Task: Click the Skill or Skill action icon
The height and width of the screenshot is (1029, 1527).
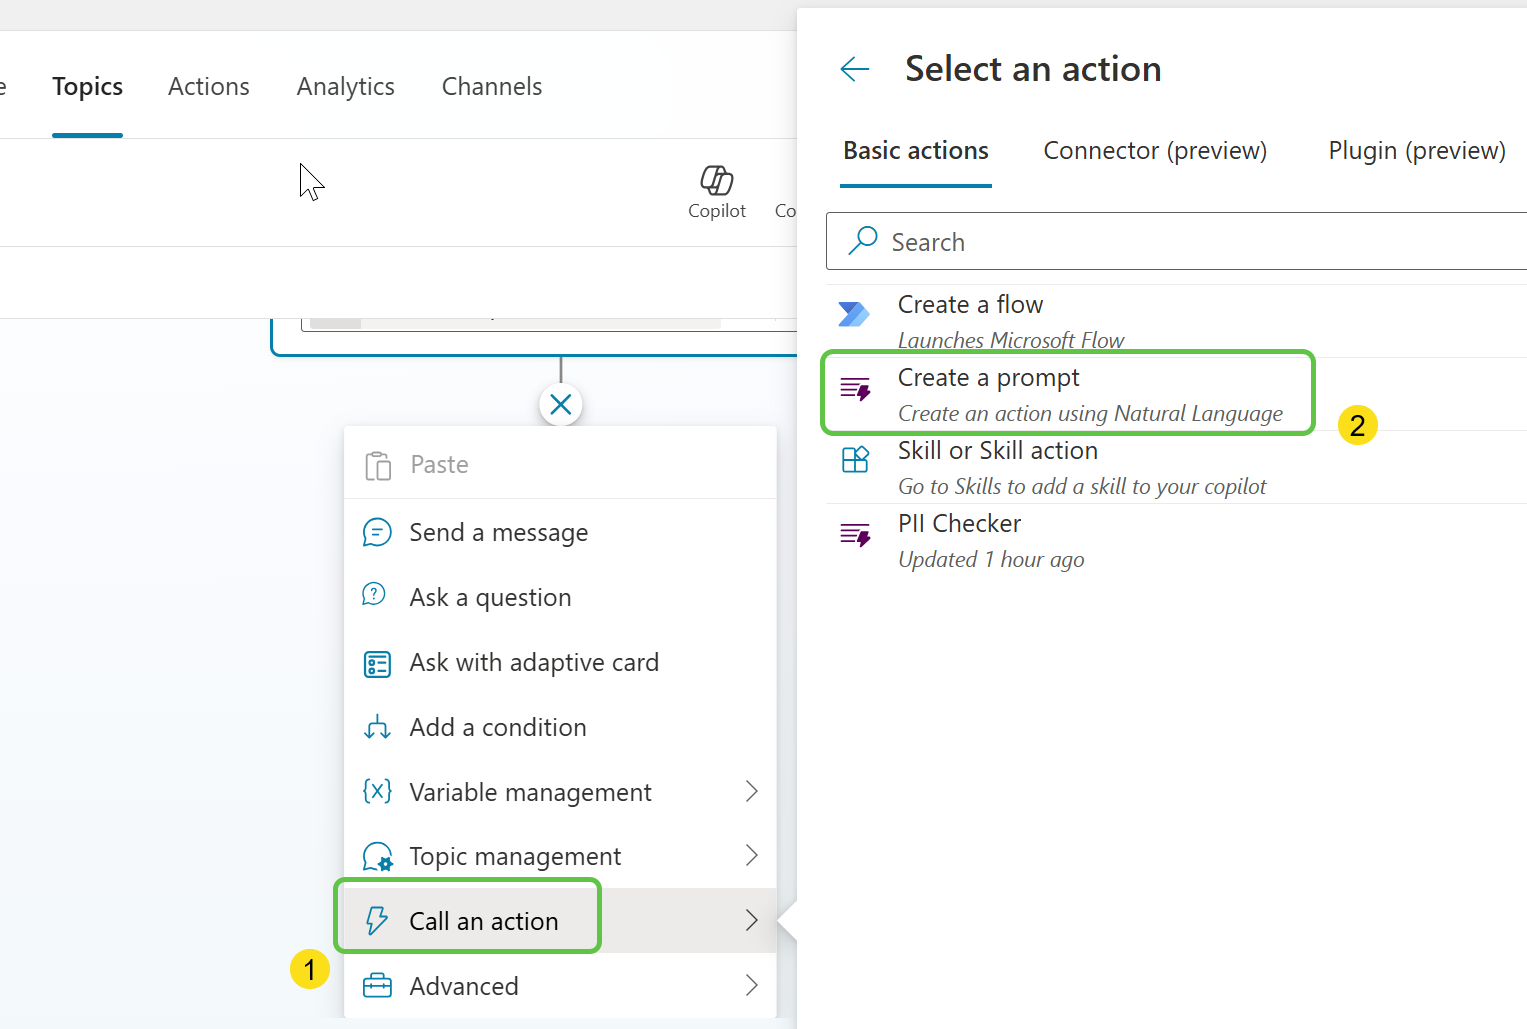Action: pos(855,460)
